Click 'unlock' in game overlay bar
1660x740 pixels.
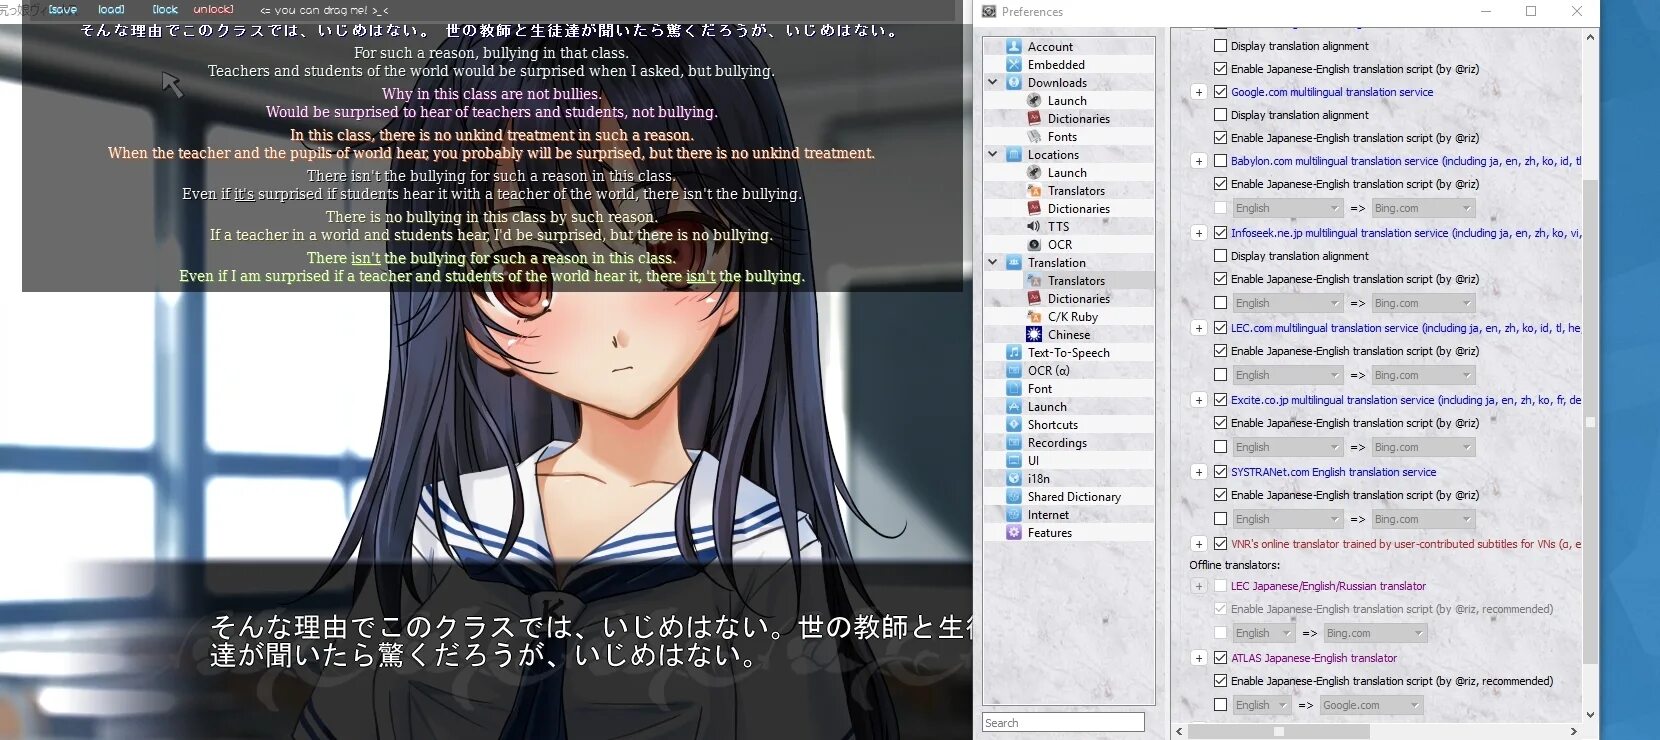click(213, 9)
